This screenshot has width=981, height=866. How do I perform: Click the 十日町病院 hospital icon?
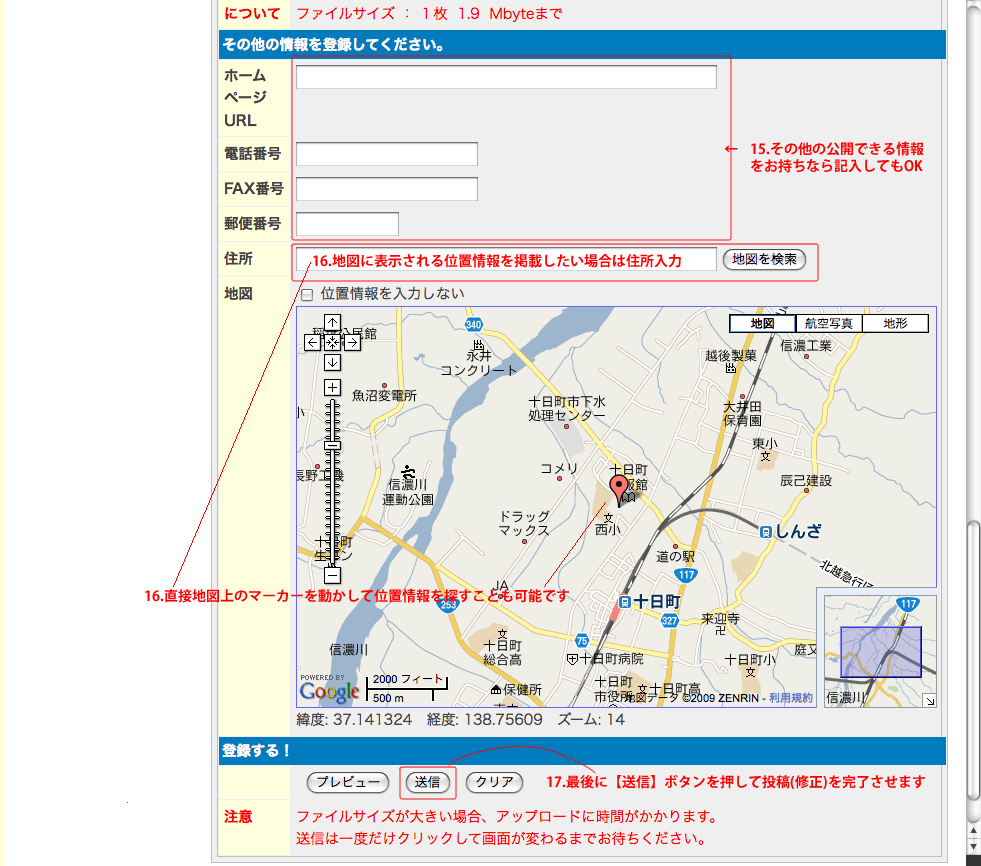(572, 659)
